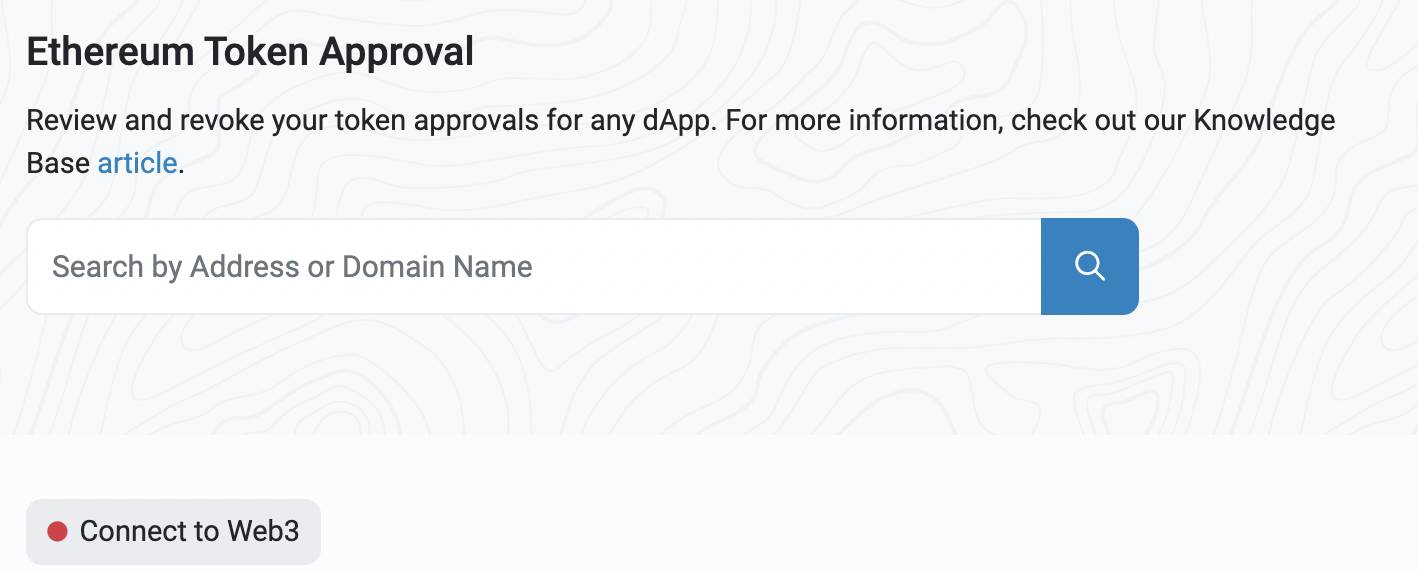Focus the Search by Address or Domain Name field
The width and height of the screenshot is (1418, 572).
(534, 266)
